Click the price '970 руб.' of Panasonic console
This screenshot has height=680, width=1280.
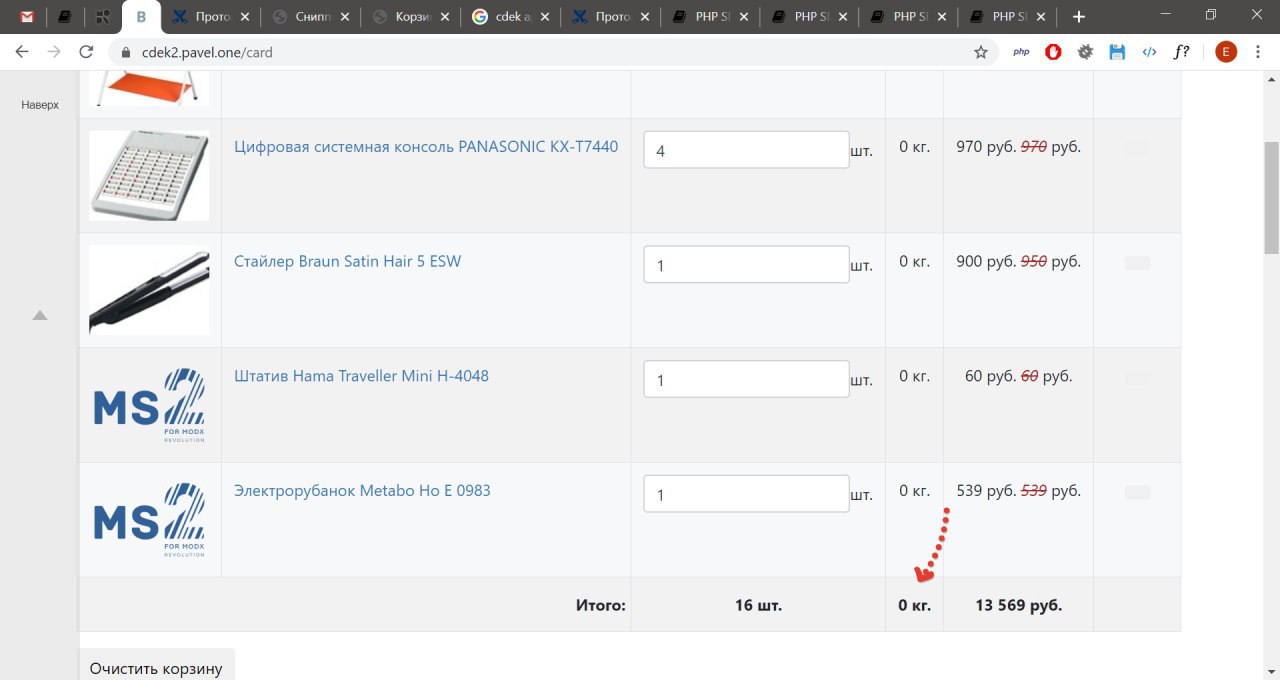point(986,147)
